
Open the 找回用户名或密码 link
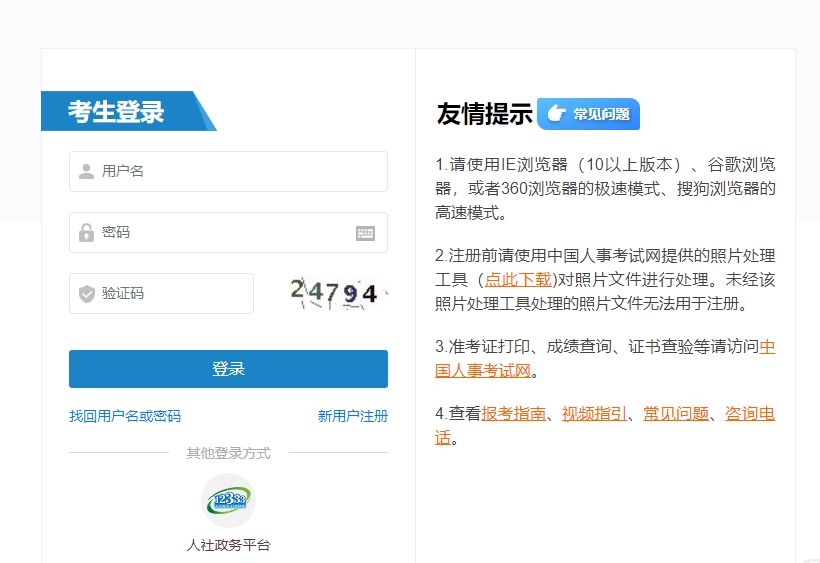click(x=125, y=416)
